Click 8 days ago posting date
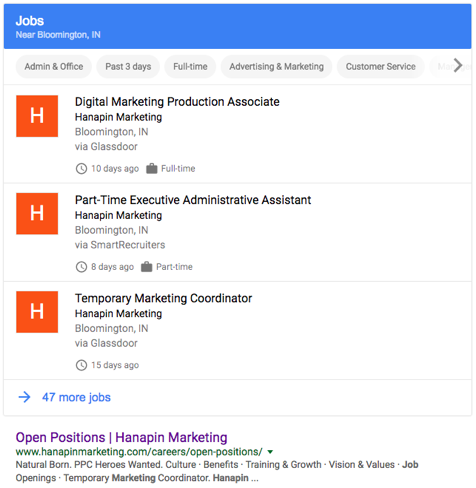 coord(113,267)
